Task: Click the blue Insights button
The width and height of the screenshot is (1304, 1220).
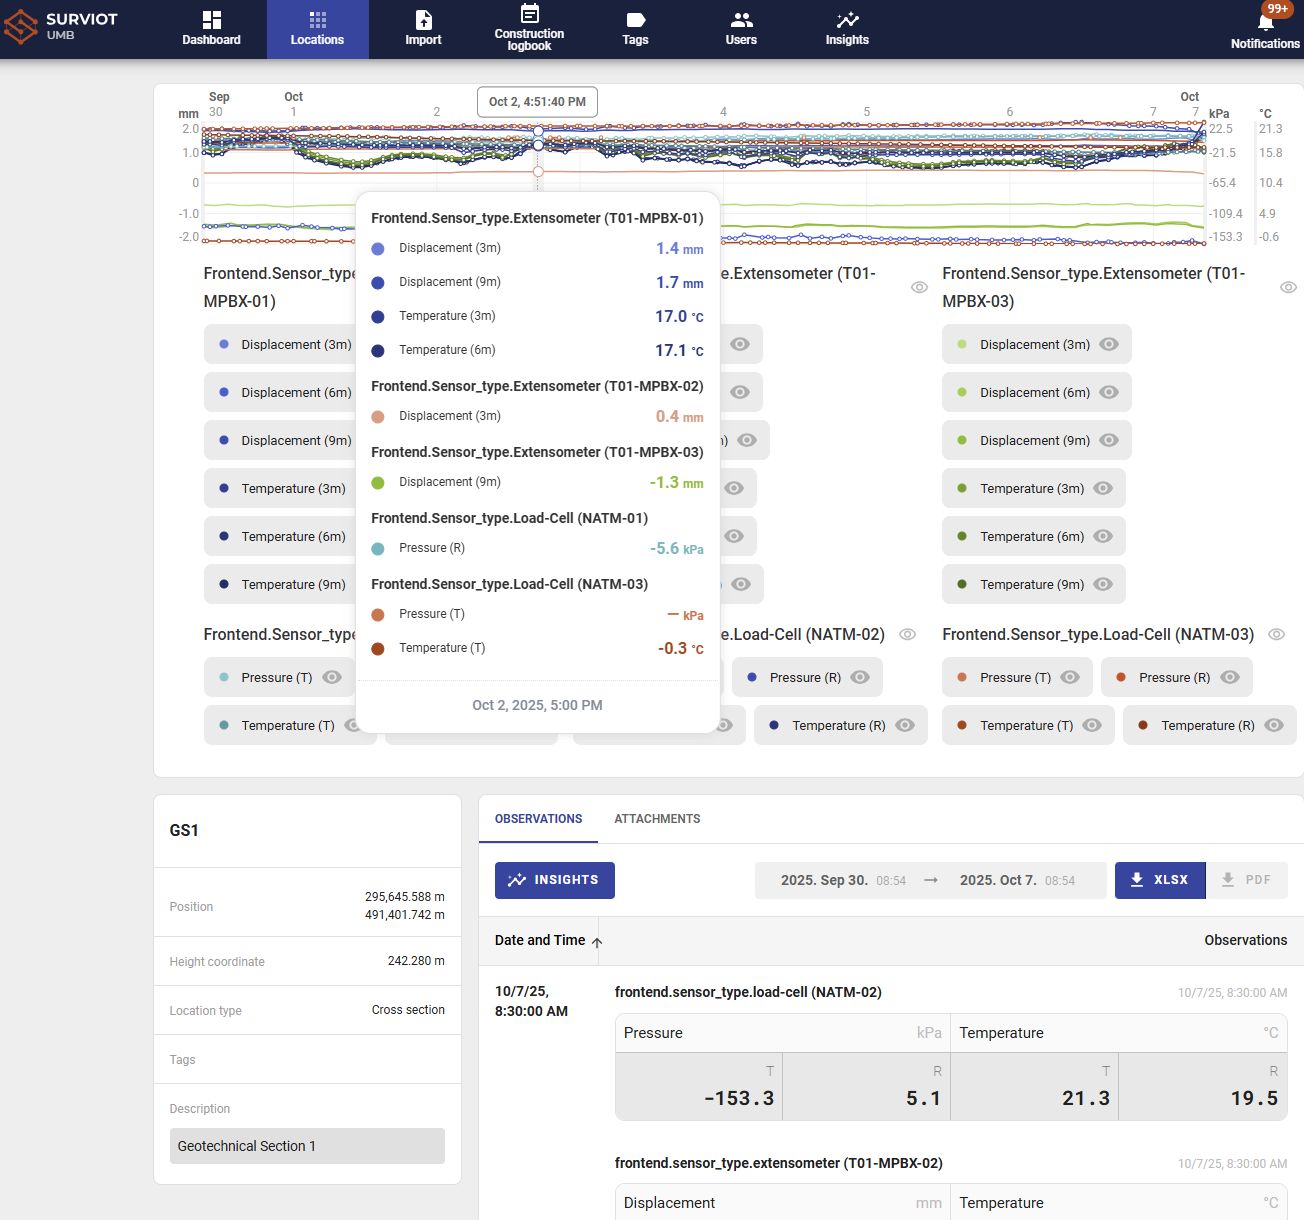Action: coord(554,880)
